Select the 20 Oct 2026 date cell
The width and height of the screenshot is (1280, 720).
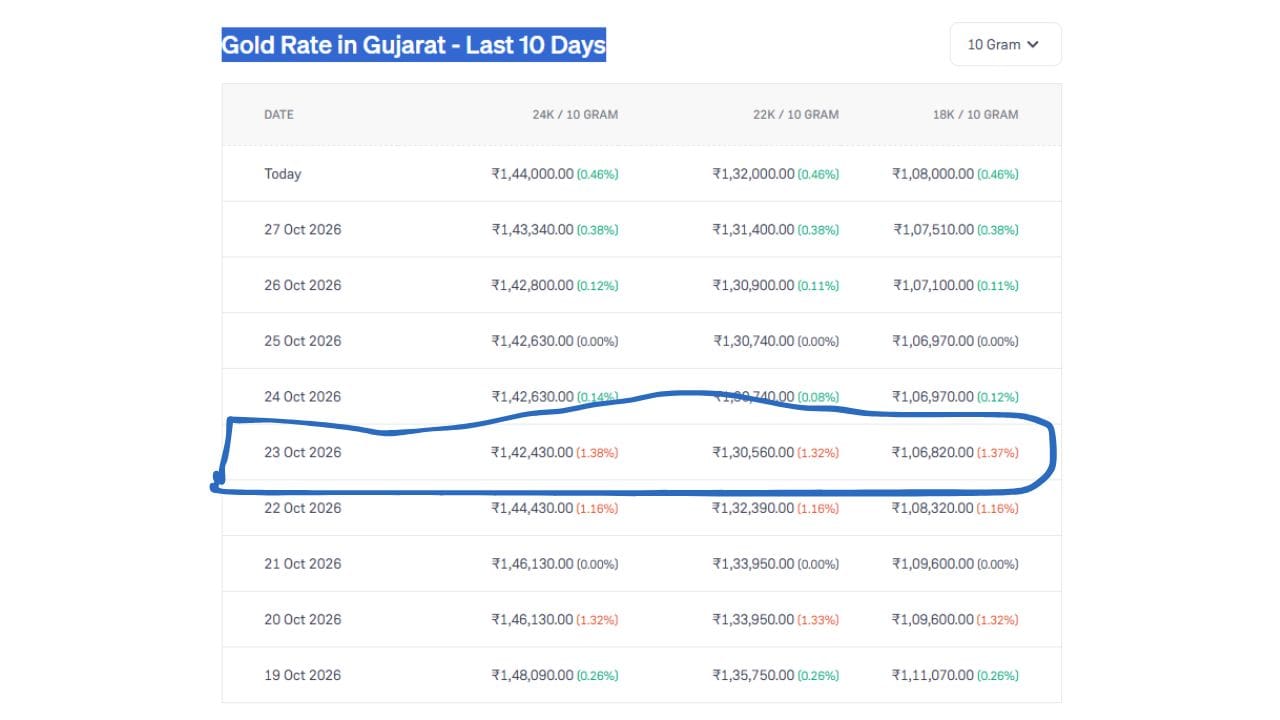coord(303,619)
